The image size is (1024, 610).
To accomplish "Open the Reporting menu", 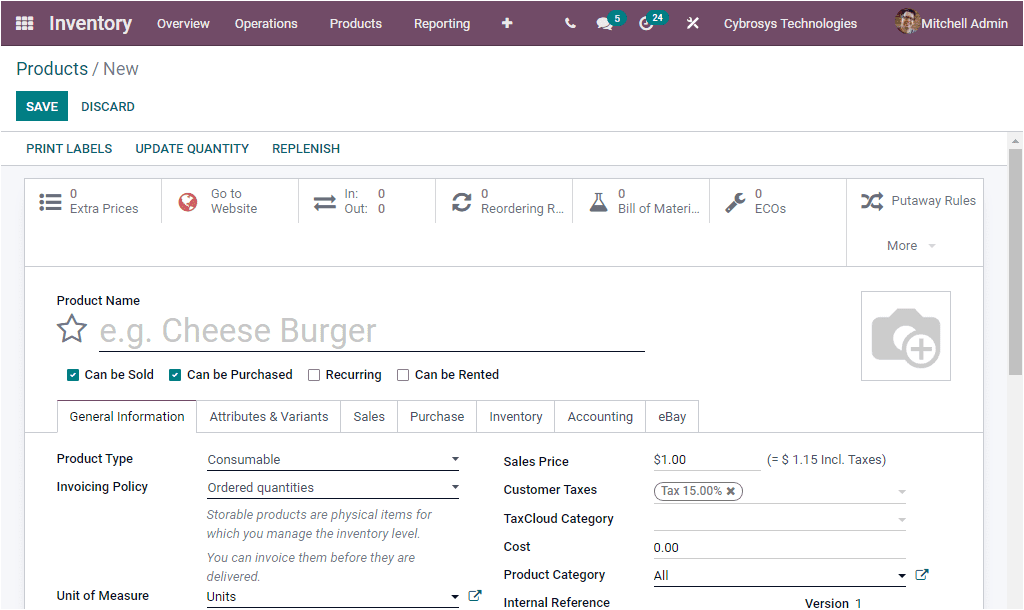I will [x=442, y=23].
